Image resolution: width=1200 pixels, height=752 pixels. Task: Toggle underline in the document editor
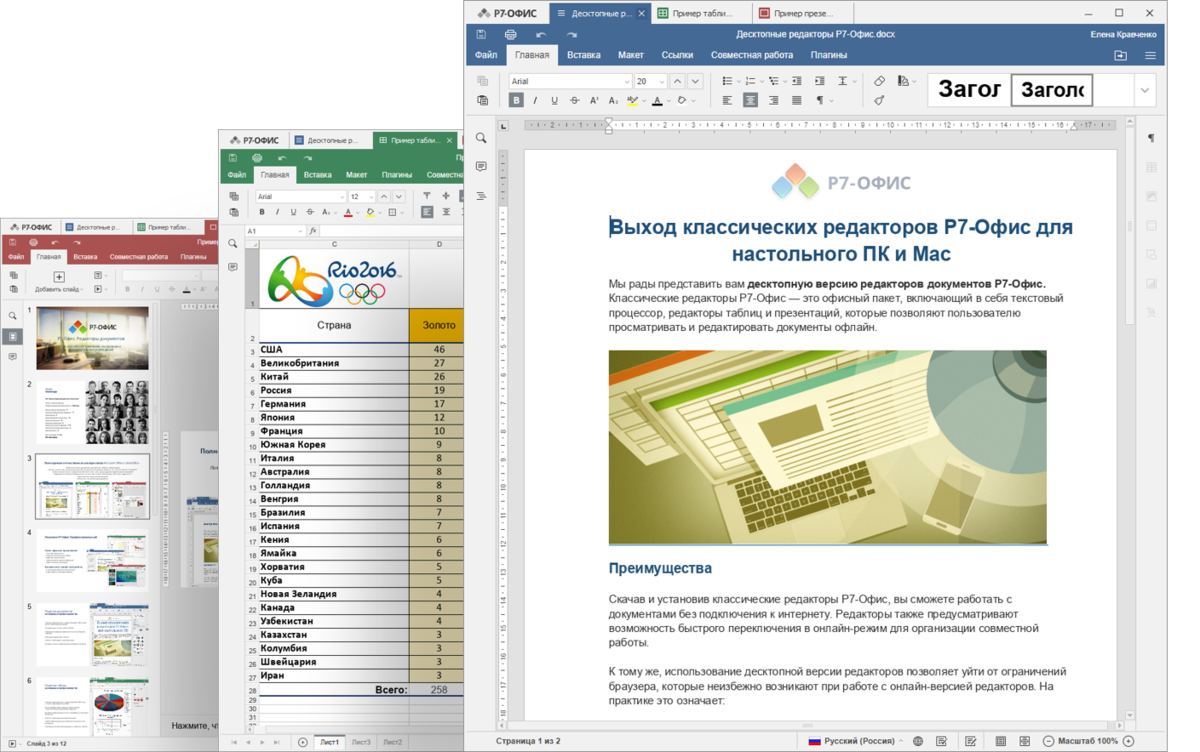[x=554, y=100]
